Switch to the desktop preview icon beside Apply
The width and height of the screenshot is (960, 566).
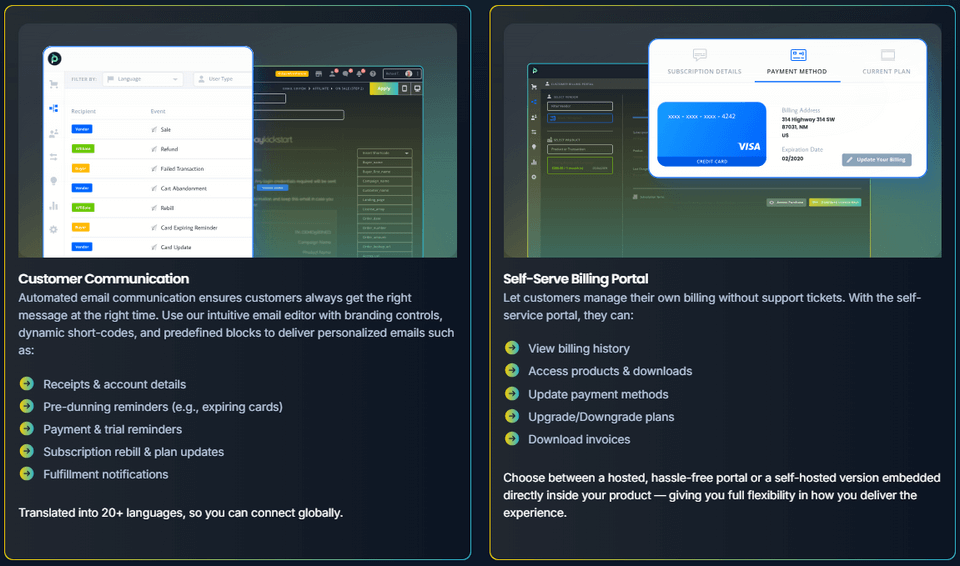[417, 89]
